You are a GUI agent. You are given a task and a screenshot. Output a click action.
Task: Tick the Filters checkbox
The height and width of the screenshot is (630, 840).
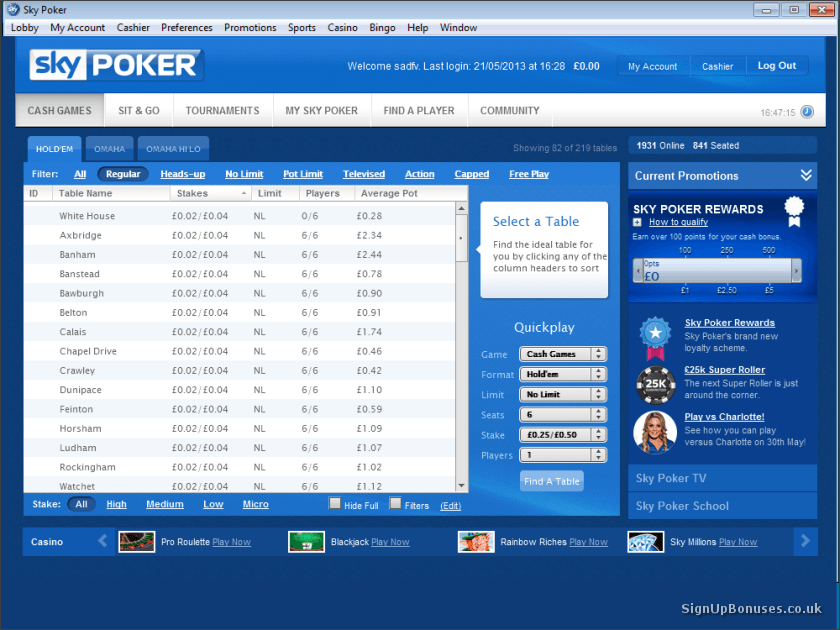(x=395, y=503)
